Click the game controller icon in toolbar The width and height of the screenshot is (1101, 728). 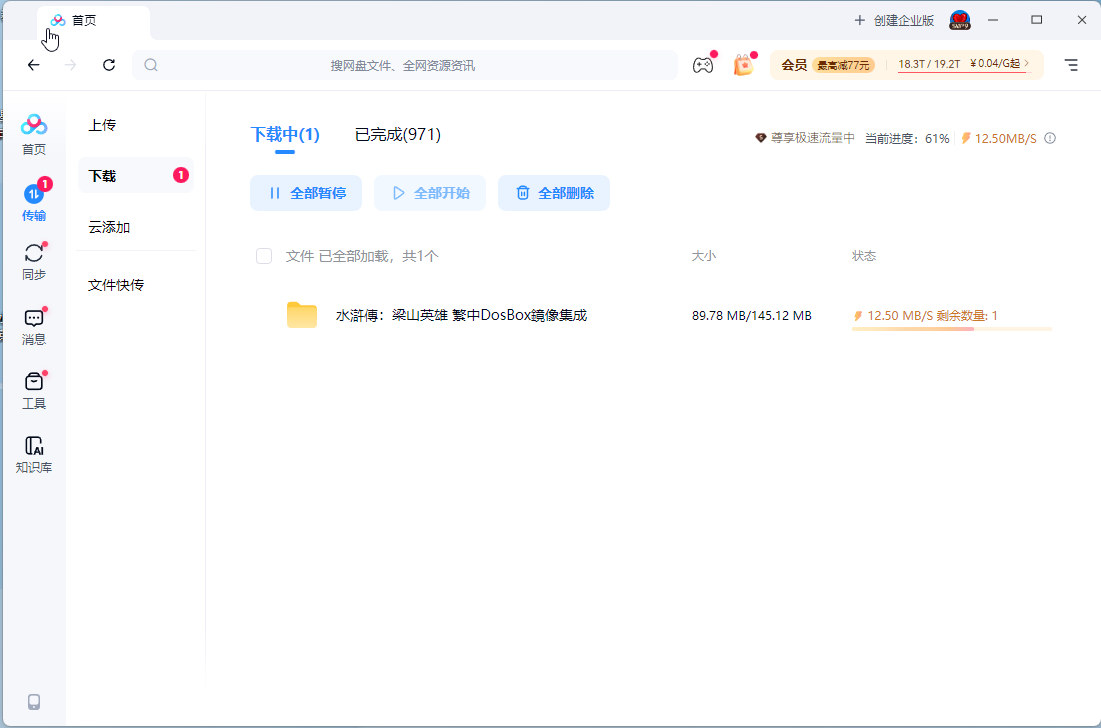tap(703, 65)
